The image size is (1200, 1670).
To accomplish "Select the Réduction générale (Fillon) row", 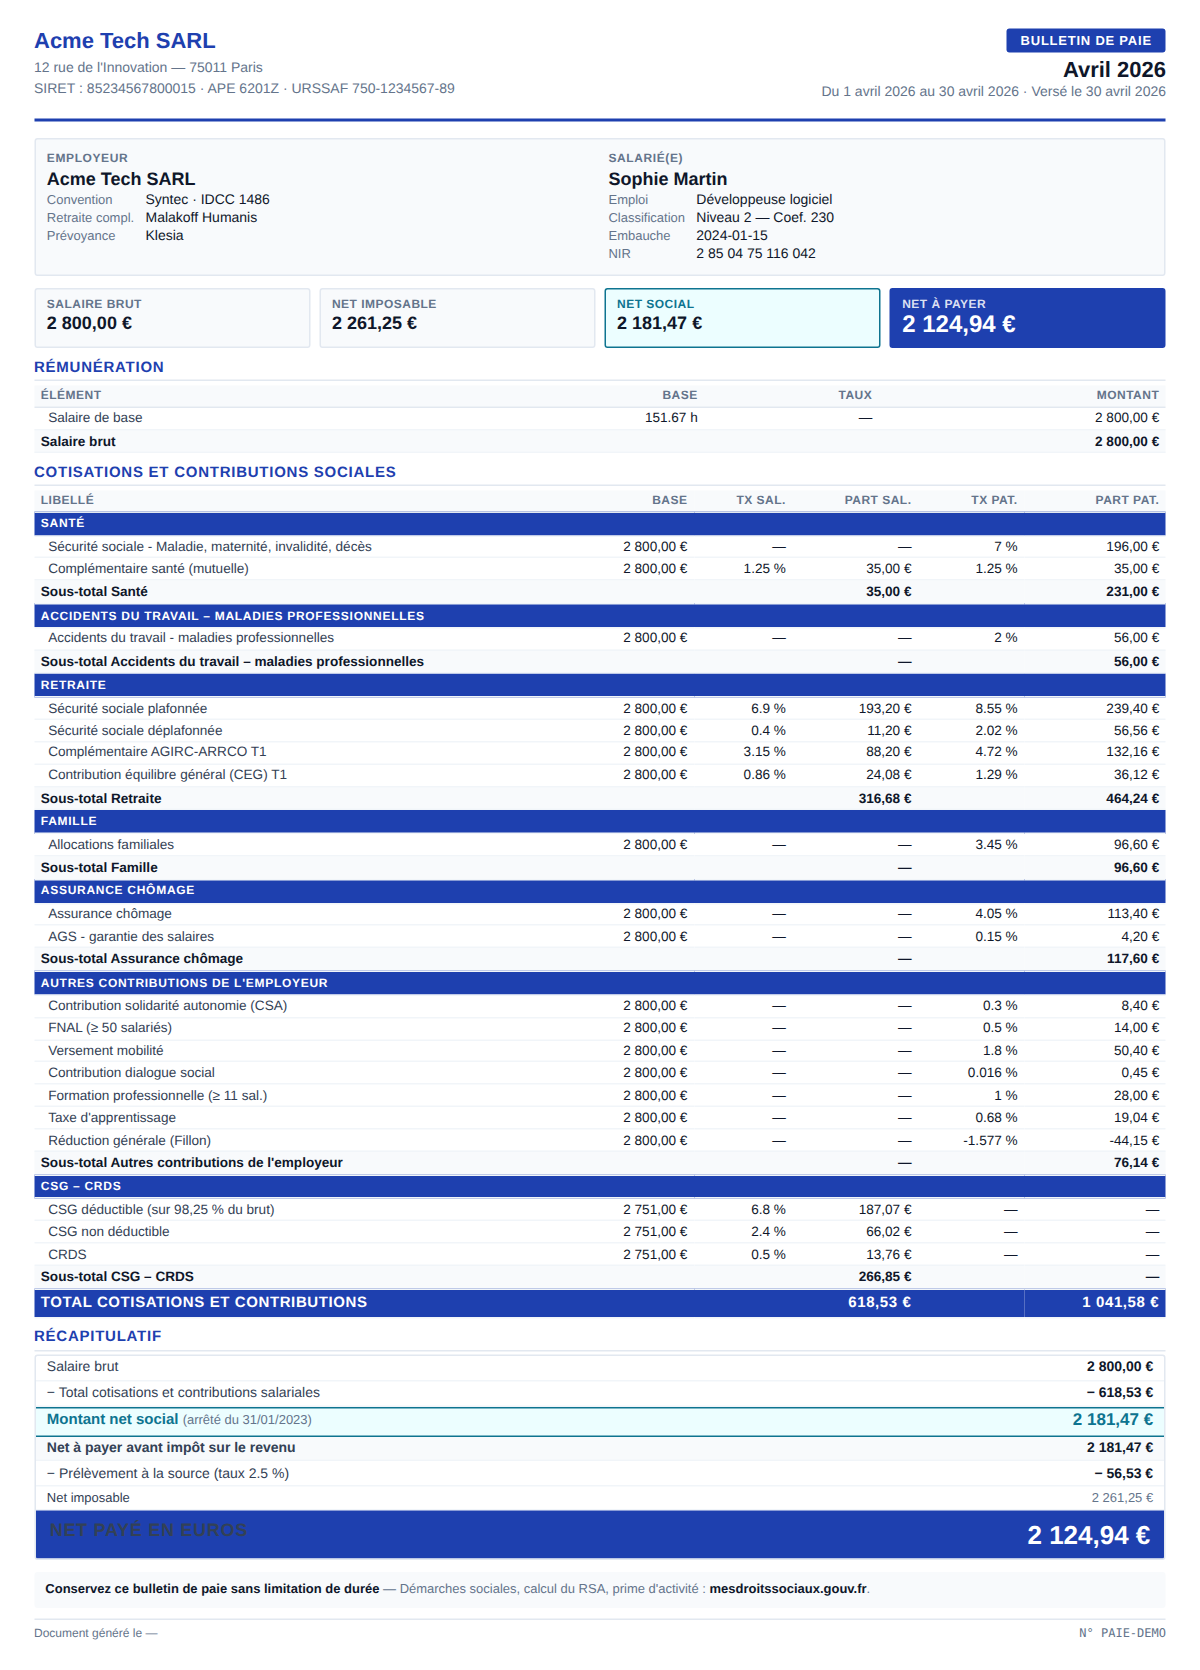I will coord(600,1140).
